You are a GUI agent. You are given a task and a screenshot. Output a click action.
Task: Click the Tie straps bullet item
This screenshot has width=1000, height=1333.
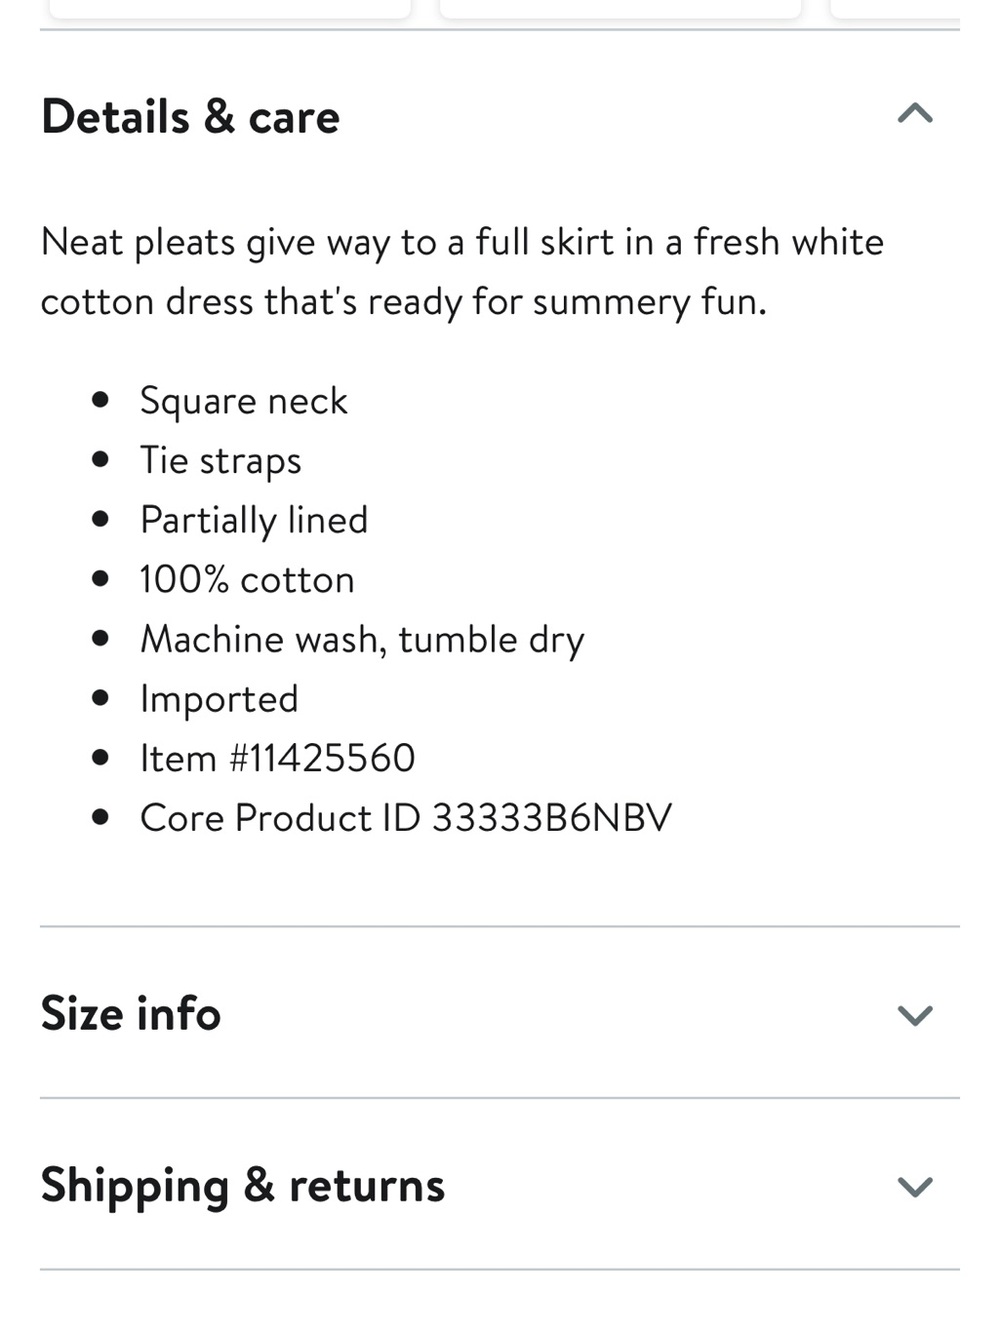[220, 461]
